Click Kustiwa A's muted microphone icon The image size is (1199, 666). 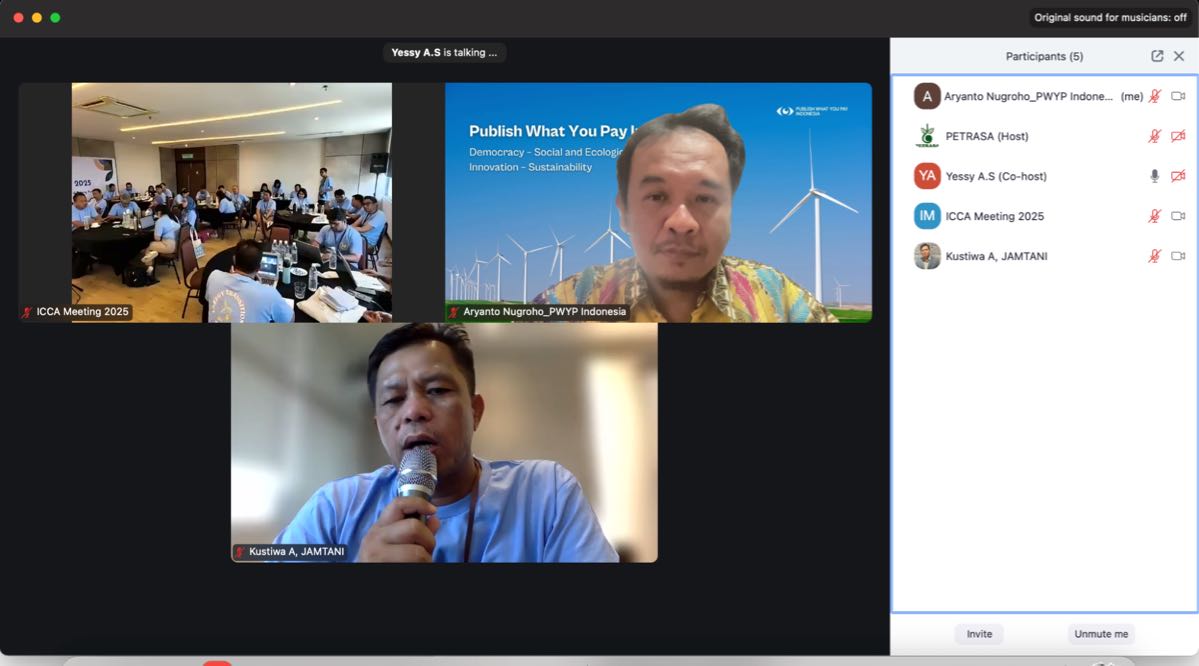pyautogui.click(x=1154, y=256)
